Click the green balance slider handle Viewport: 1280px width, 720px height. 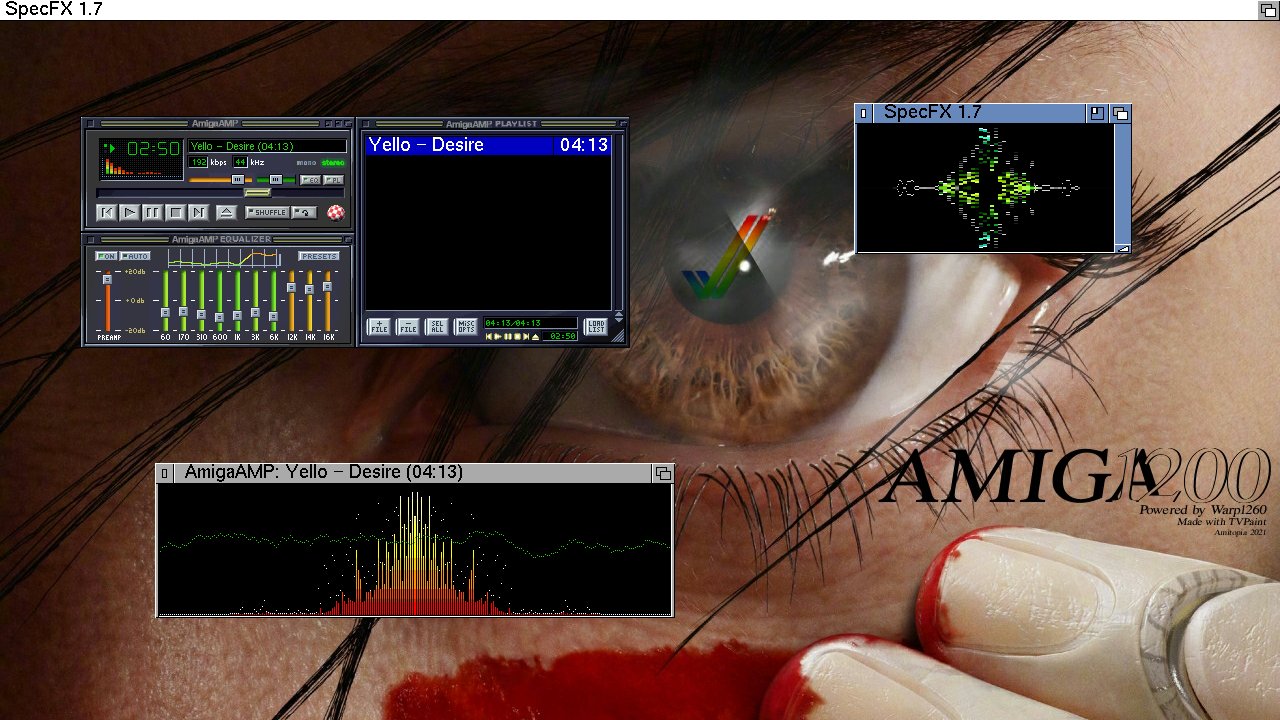275,180
